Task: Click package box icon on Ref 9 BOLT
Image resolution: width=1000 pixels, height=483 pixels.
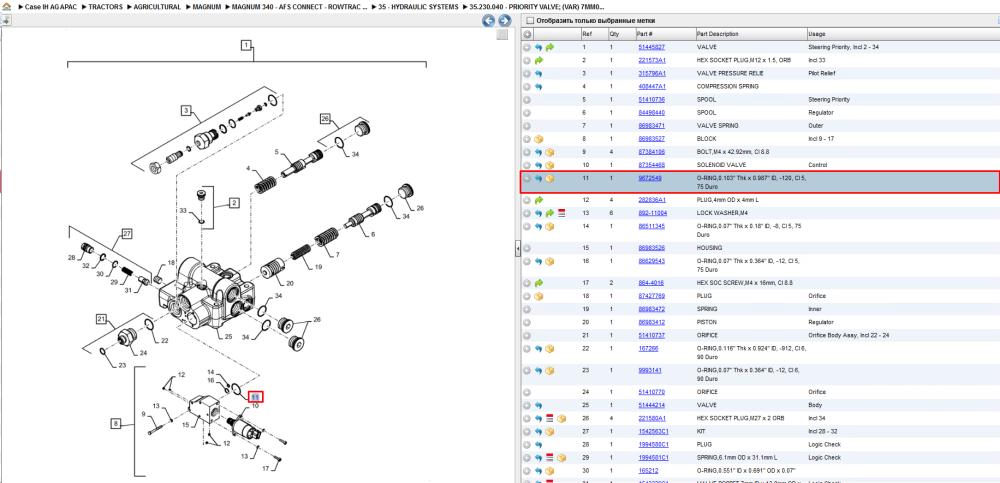Action: tap(550, 152)
